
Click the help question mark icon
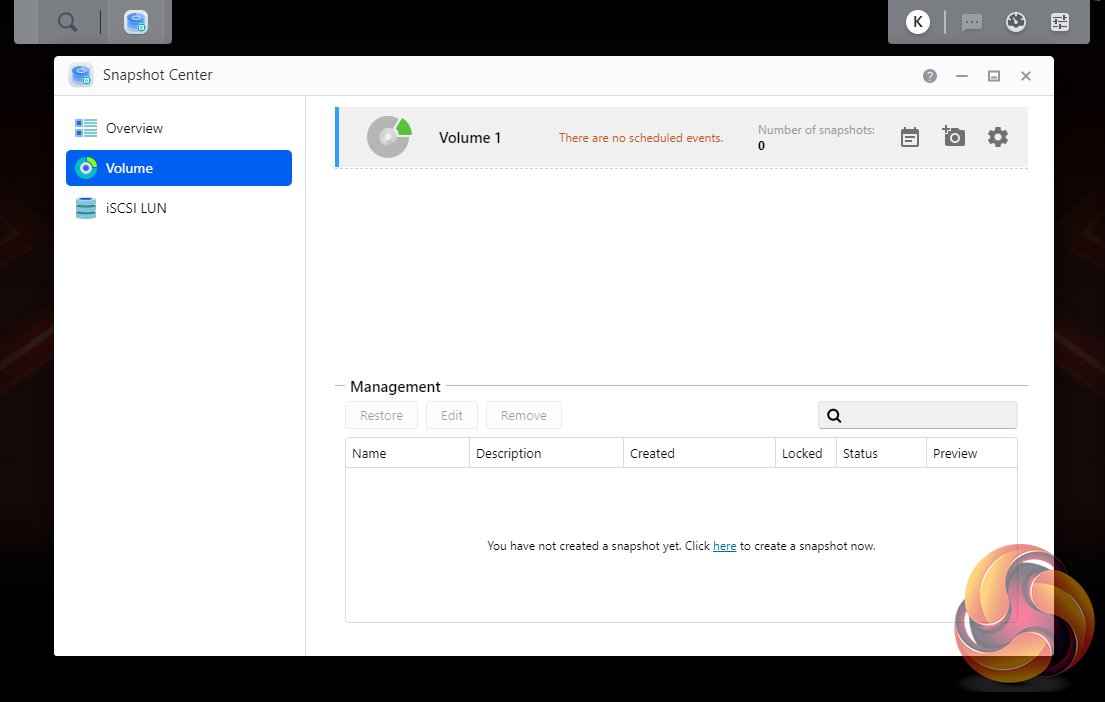click(930, 76)
